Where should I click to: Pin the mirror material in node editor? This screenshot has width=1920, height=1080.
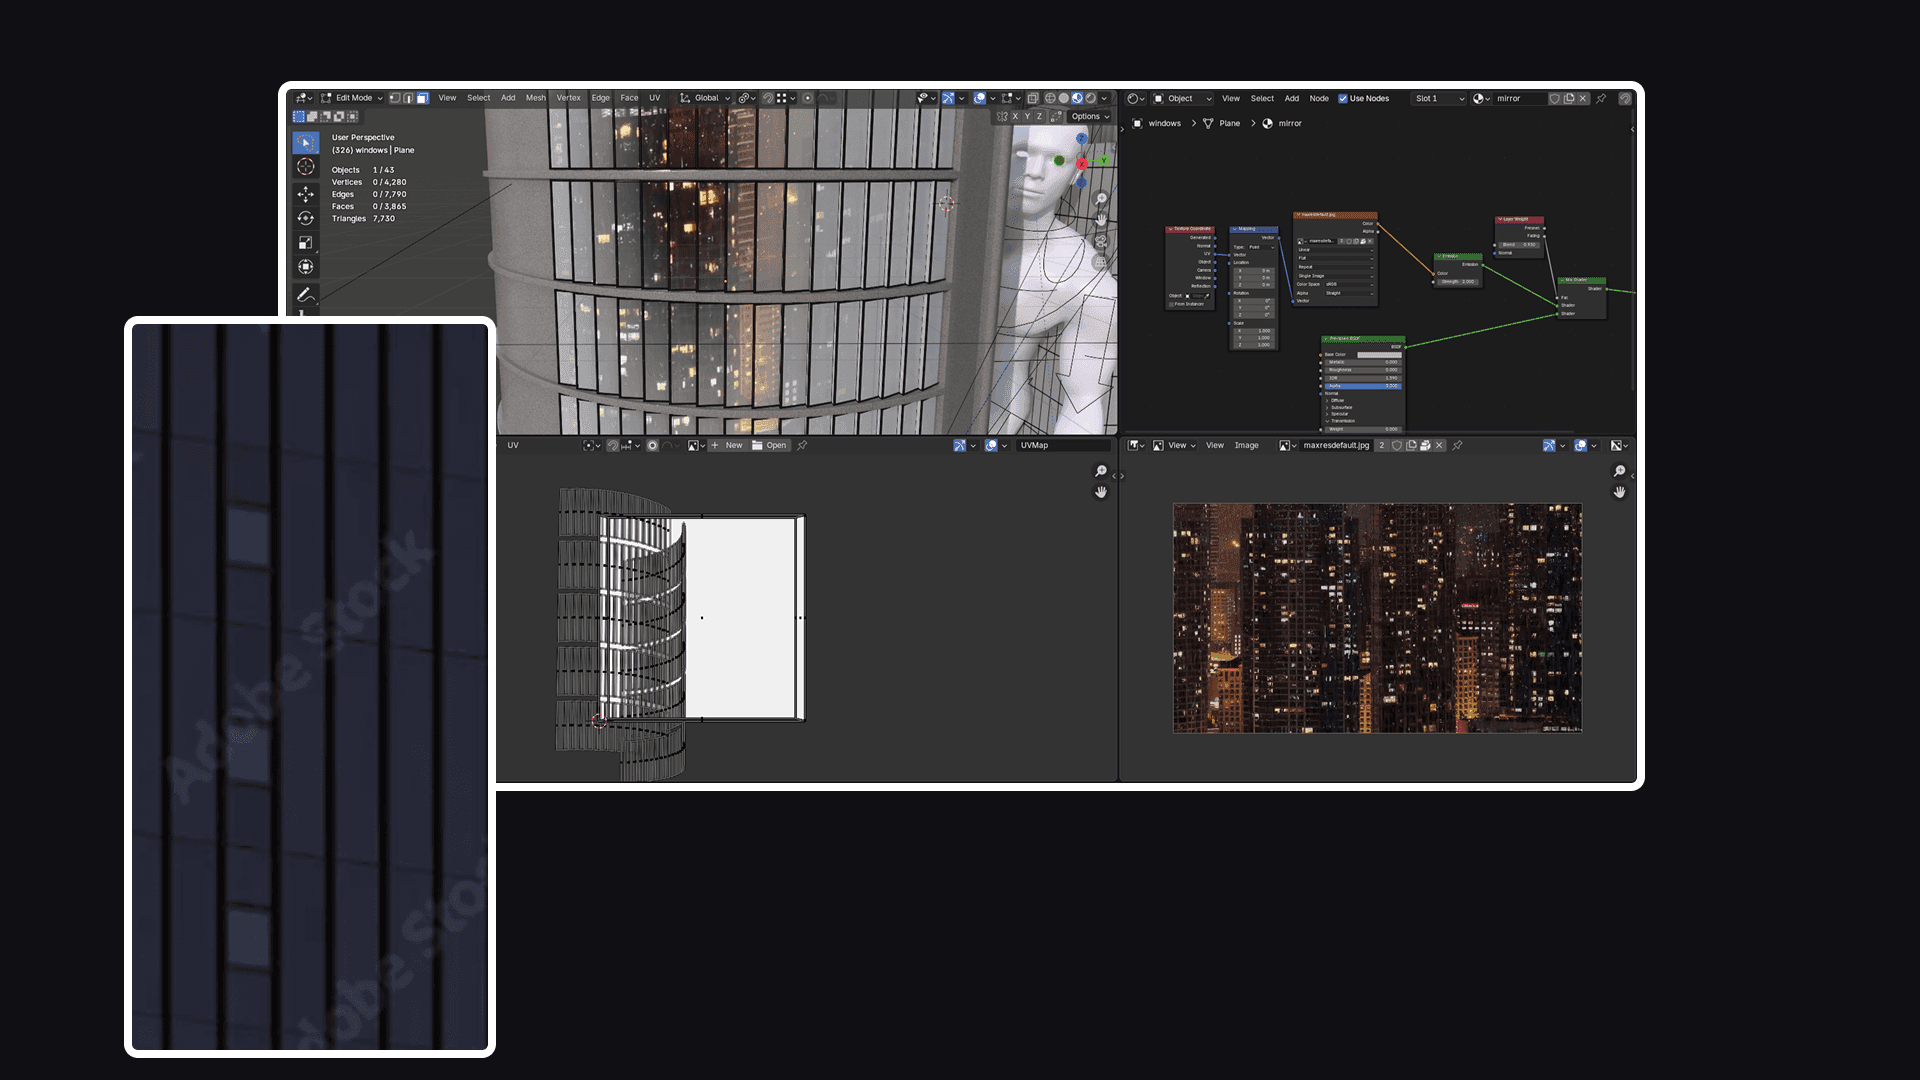(x=1601, y=98)
